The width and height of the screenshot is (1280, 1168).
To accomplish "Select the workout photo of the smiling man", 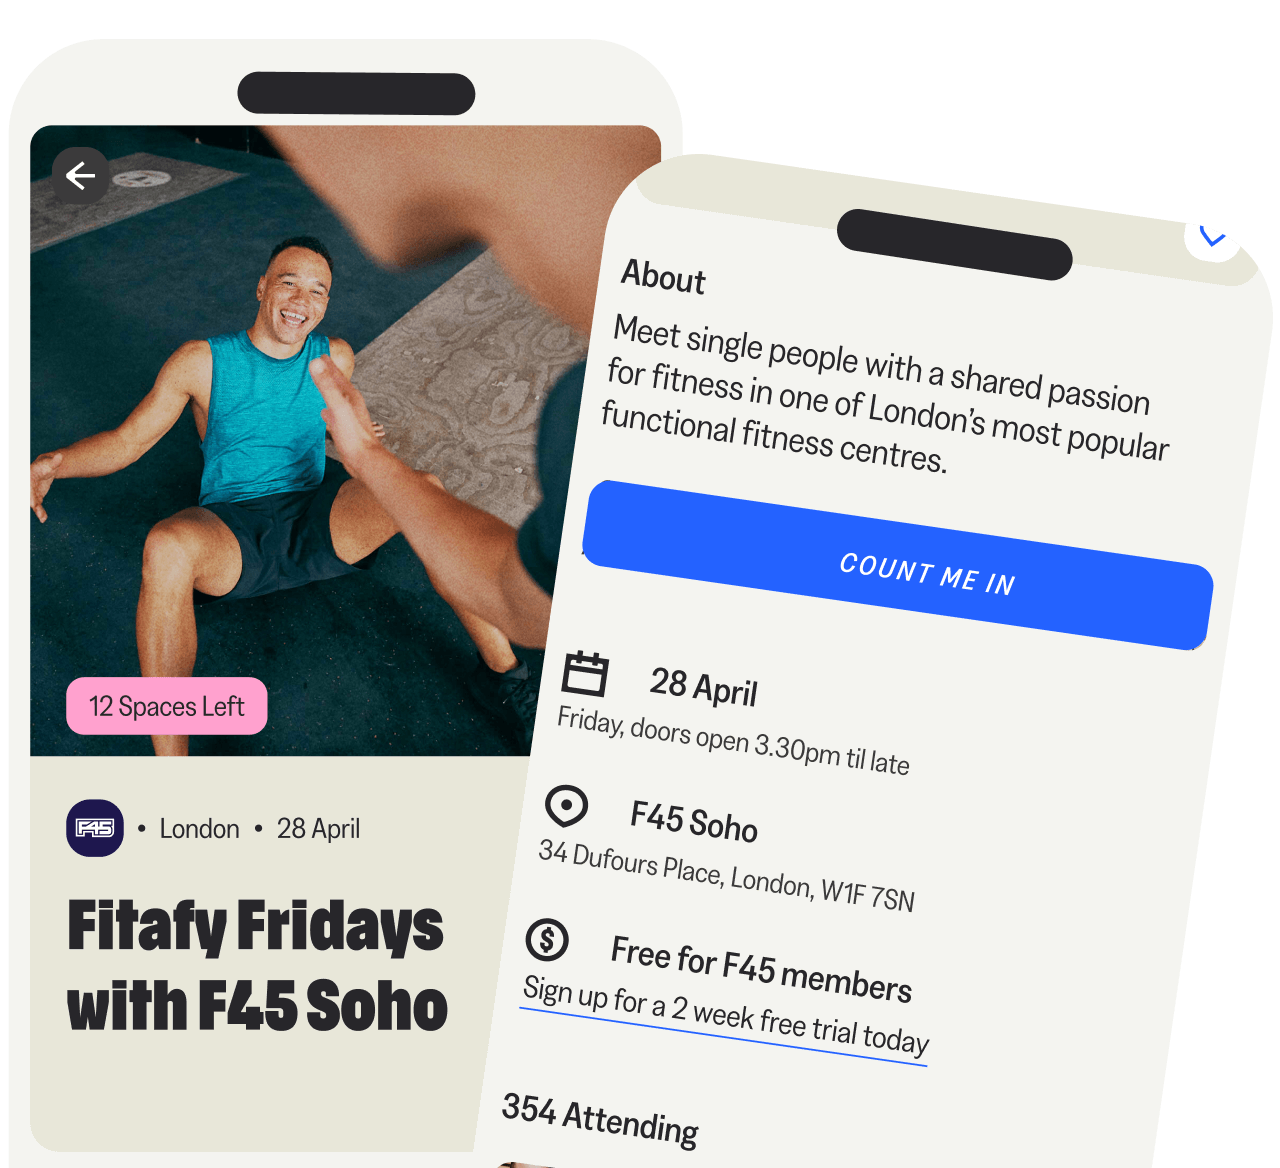I will [x=300, y=440].
